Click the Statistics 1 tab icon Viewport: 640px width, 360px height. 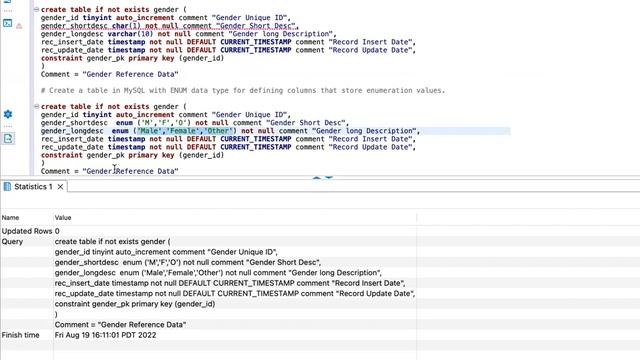pyautogui.click(x=7, y=187)
